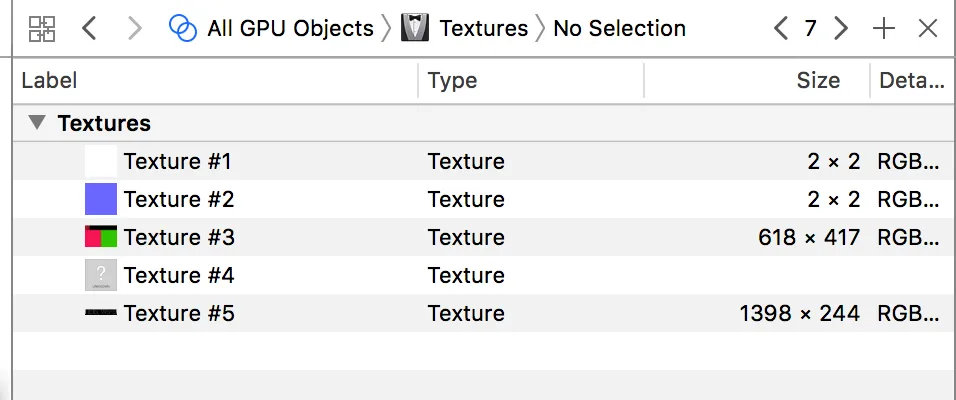
Task: Go forward with the right chevron
Action: point(135,28)
